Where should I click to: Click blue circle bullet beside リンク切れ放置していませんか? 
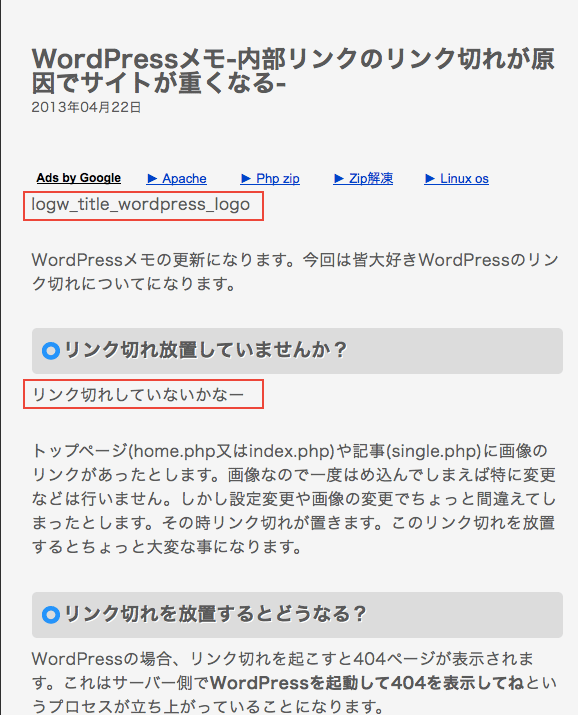tap(51, 351)
